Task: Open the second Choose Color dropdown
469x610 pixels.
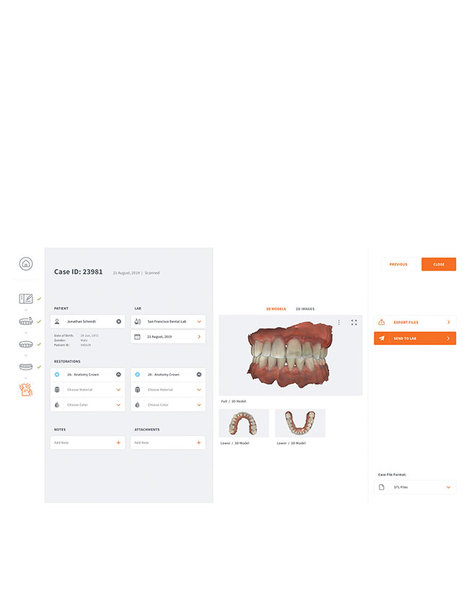Action: tap(168, 405)
